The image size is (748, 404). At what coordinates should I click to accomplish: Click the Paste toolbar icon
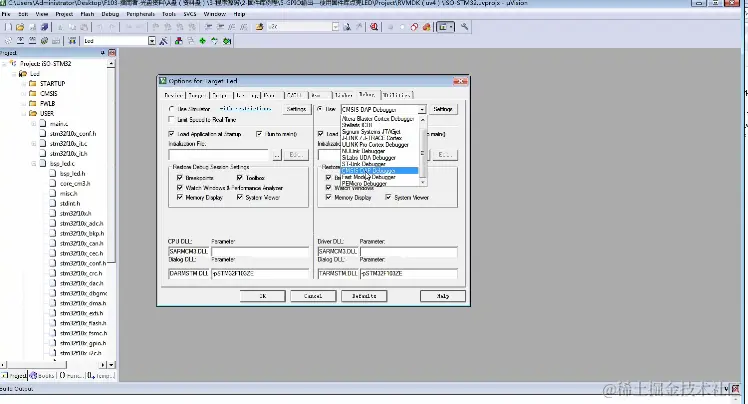84,27
